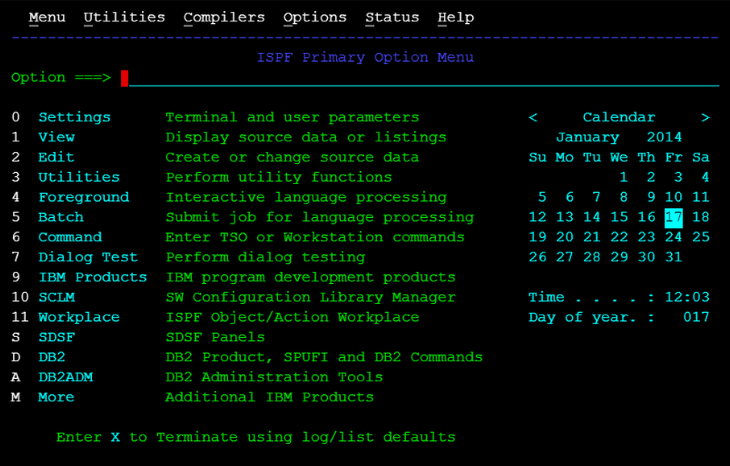This screenshot has width=730, height=466.
Task: Select option A DB2ADM
Action: click(x=66, y=378)
